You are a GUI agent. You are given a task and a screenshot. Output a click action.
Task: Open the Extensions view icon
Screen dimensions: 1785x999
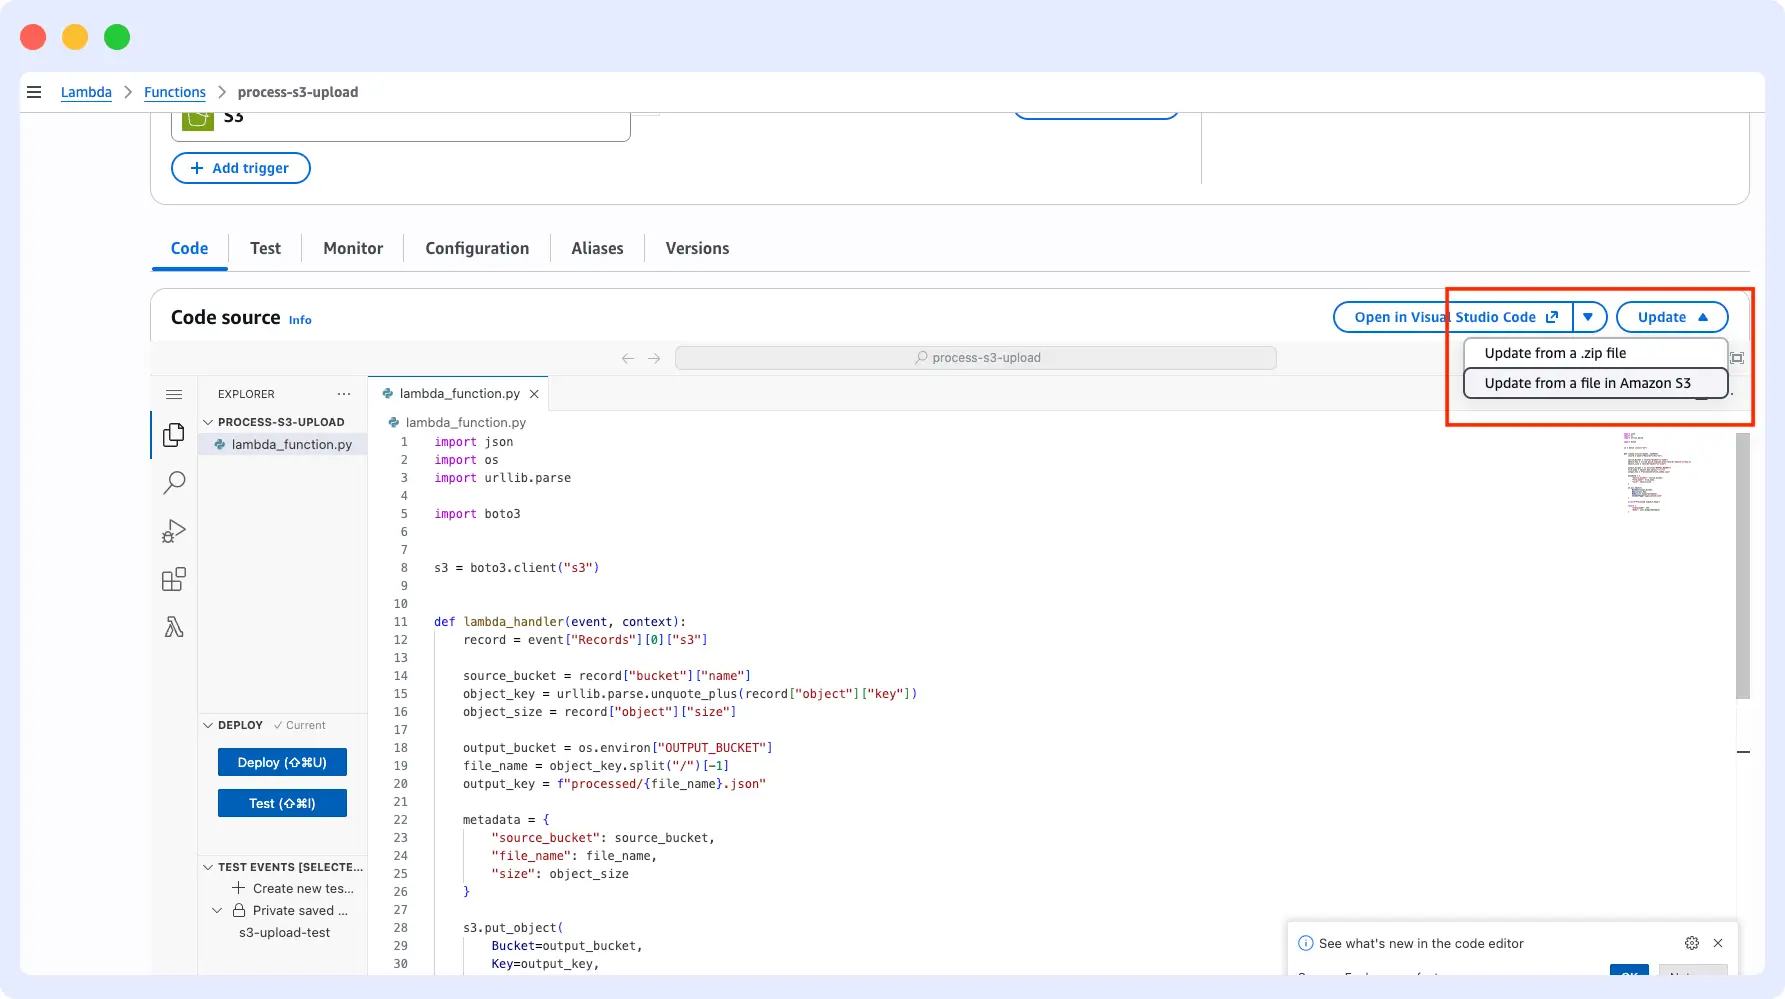pyautogui.click(x=174, y=579)
